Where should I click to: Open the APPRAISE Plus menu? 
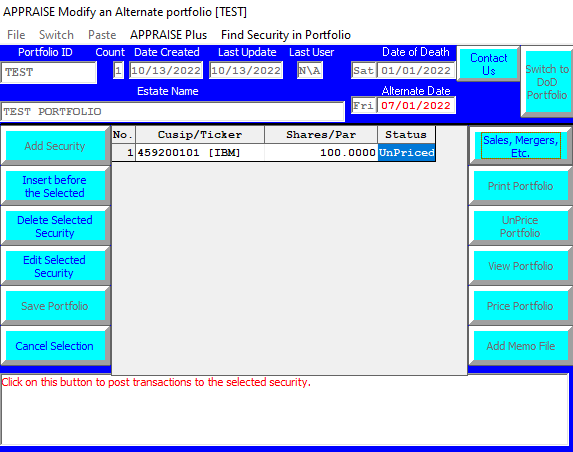[168, 35]
